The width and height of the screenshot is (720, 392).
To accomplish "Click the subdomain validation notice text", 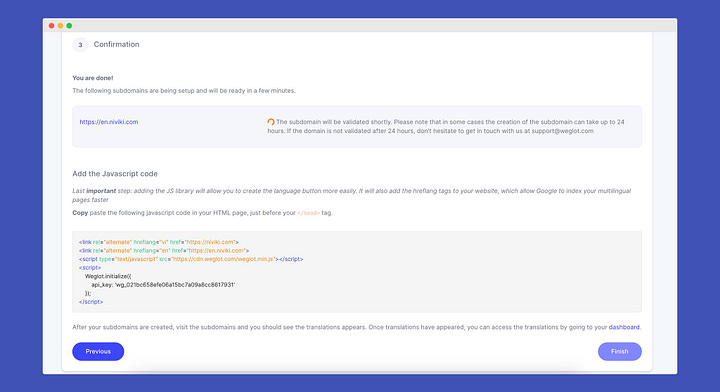I will (x=446, y=126).
